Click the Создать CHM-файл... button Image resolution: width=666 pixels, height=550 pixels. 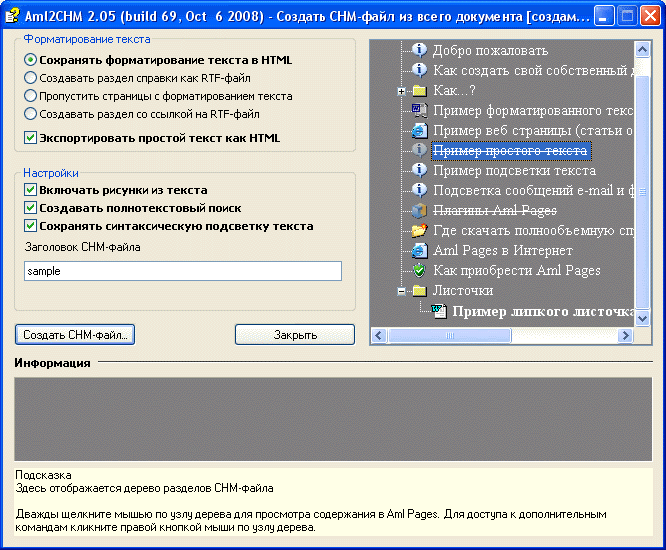(75, 335)
